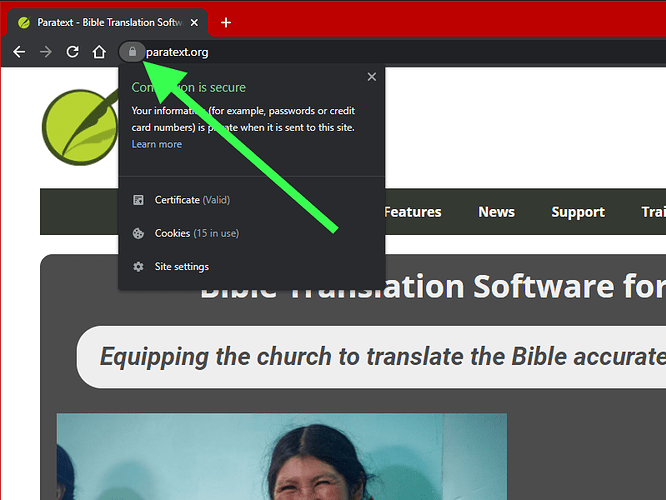Click the smiling woman photo
Viewport: 666px width, 500px height.
pos(282,456)
